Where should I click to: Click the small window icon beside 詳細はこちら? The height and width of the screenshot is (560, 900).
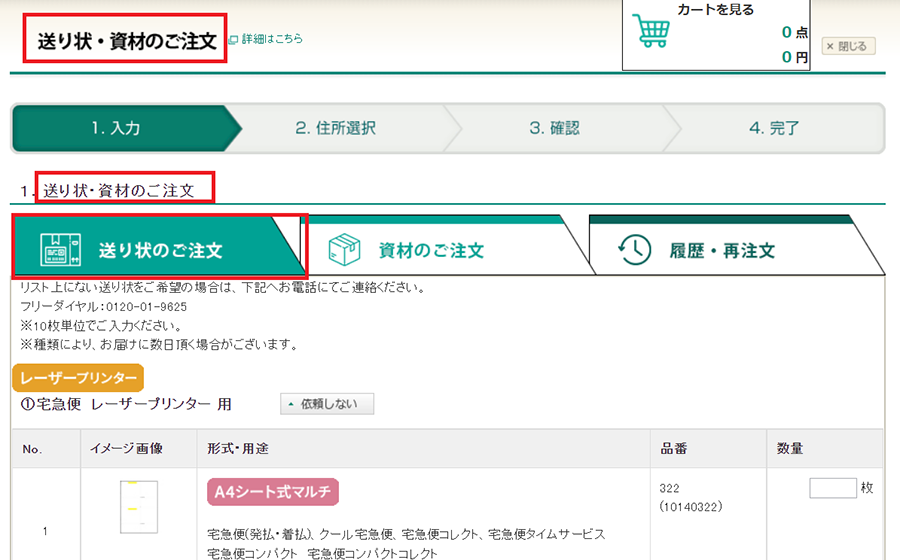click(x=233, y=40)
